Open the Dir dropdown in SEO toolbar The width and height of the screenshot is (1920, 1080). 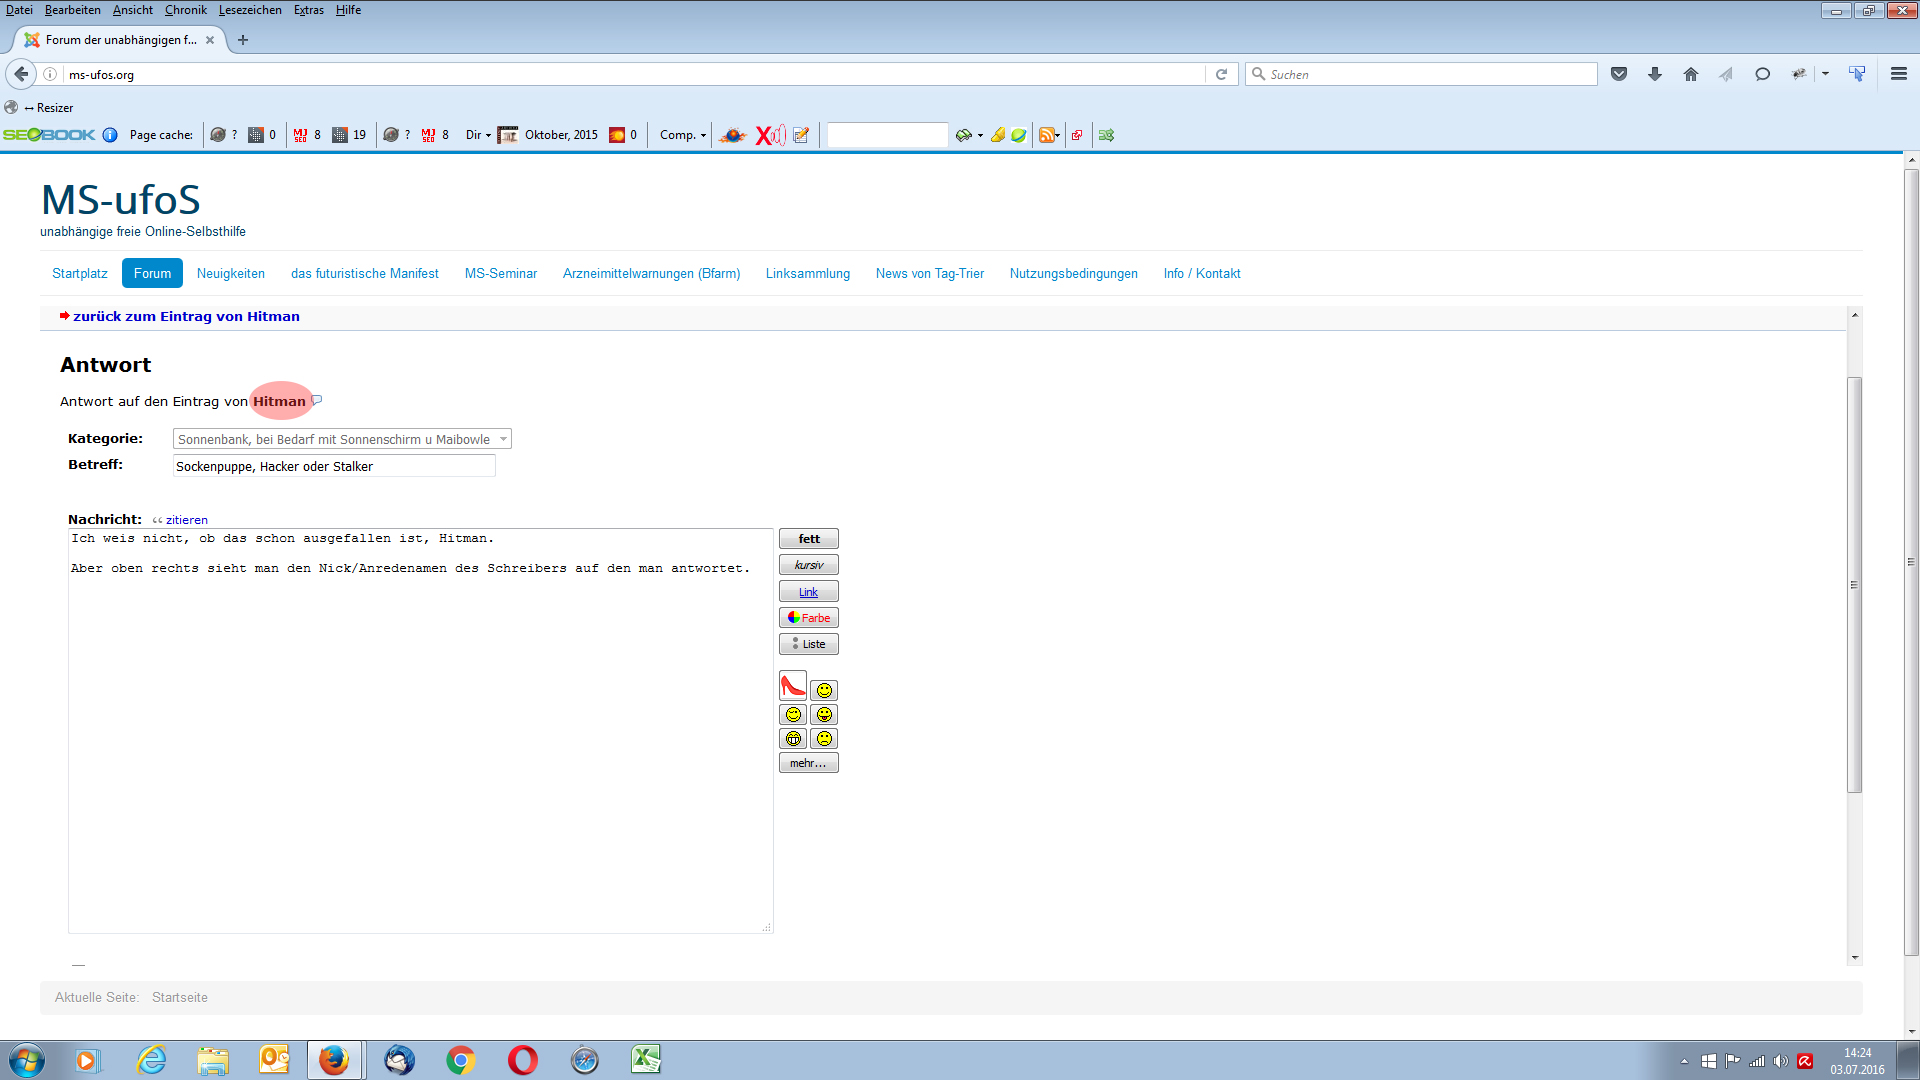[478, 135]
